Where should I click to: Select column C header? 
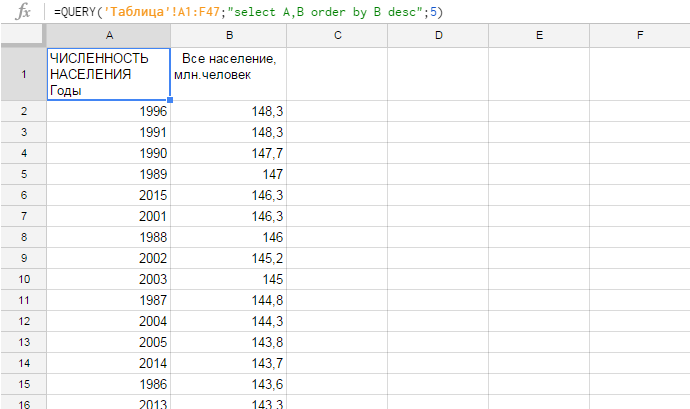[x=337, y=36]
